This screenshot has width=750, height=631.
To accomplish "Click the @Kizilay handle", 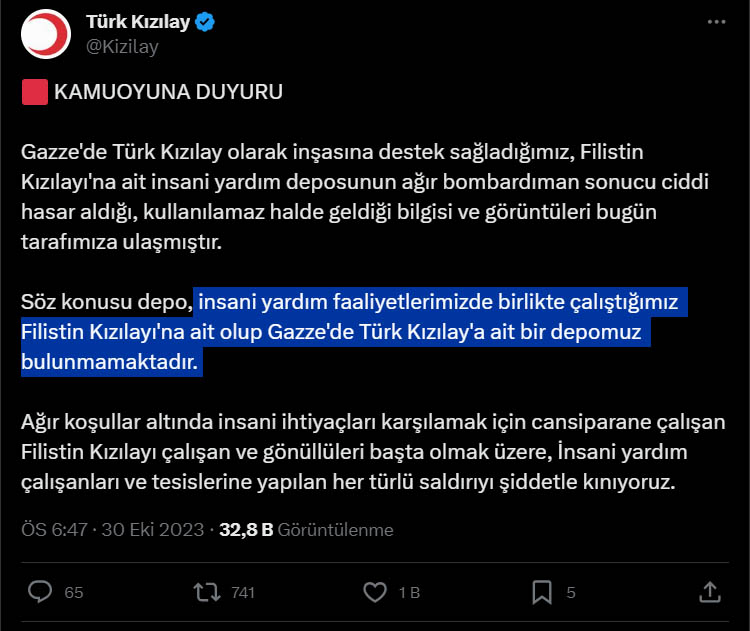I will tap(122, 46).
